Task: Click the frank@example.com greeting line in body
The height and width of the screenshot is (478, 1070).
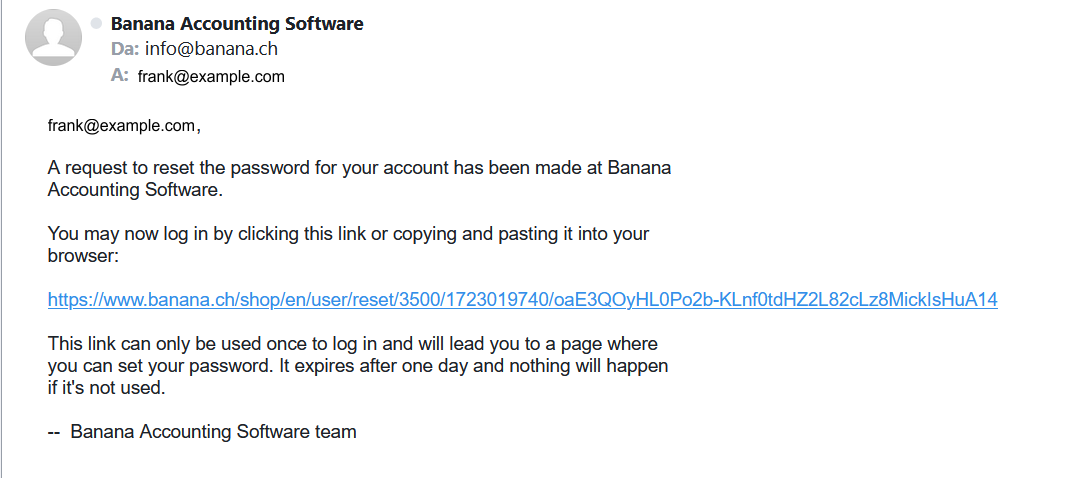Action: click(120, 126)
